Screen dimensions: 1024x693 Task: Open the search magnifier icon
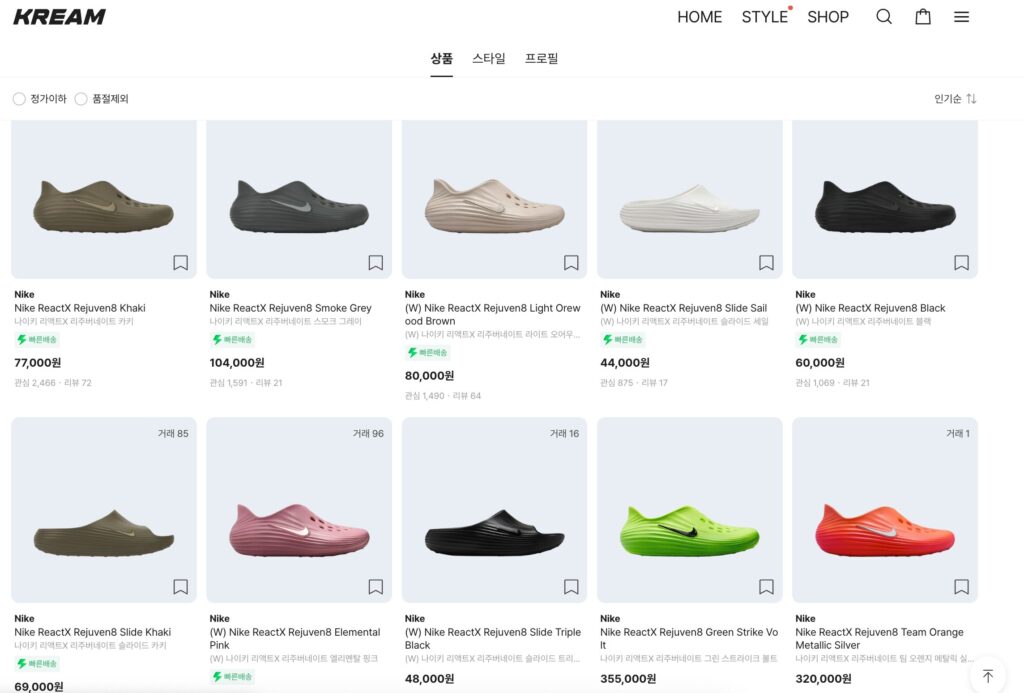pos(884,16)
